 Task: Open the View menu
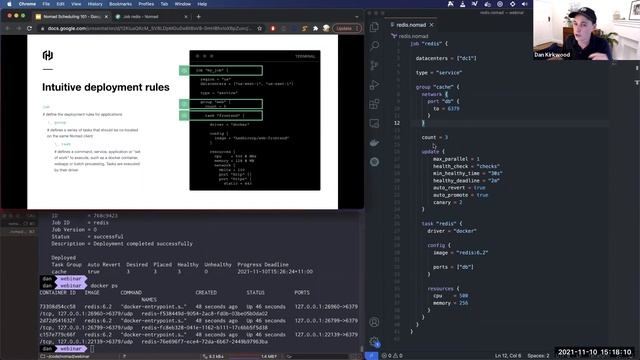click(76, 4)
